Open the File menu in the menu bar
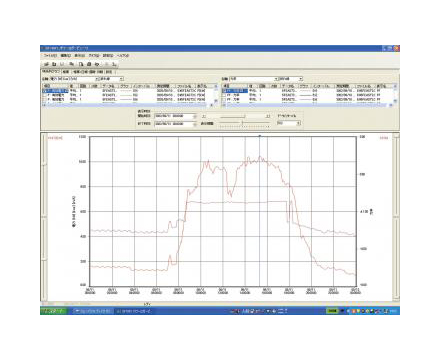 [51, 56]
